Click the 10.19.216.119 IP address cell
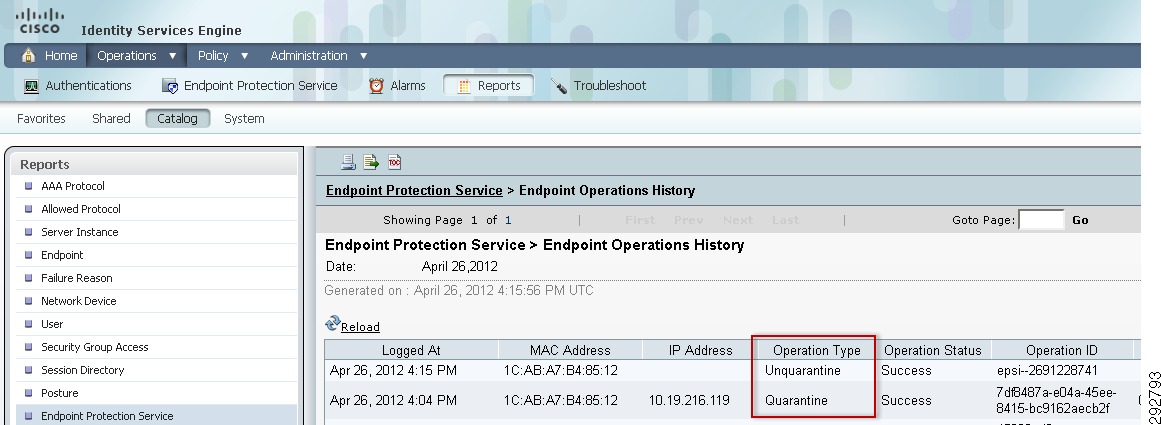 click(689, 401)
